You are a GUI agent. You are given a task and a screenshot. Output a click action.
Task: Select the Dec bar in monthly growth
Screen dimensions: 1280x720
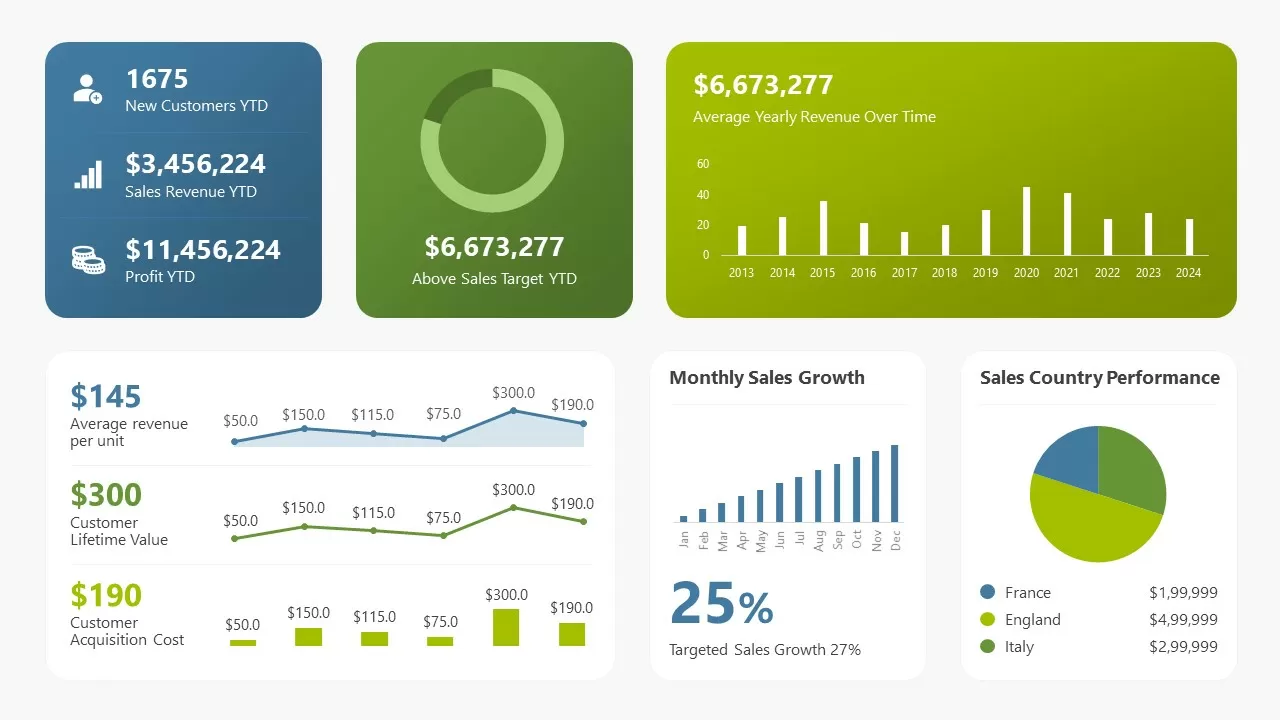[895, 483]
